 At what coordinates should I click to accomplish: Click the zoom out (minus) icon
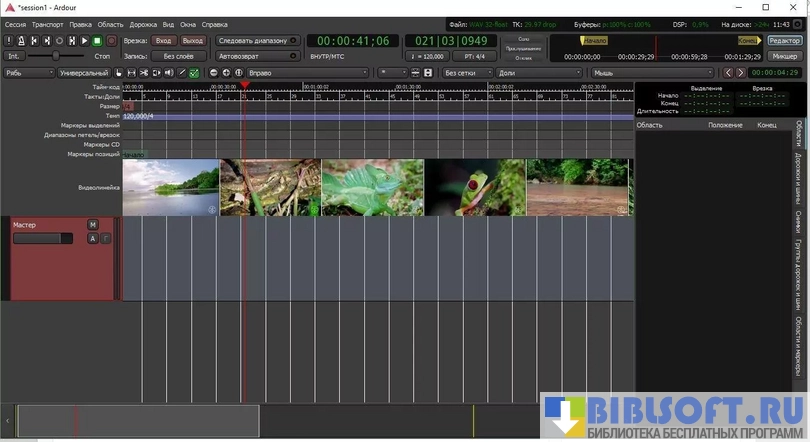point(213,73)
